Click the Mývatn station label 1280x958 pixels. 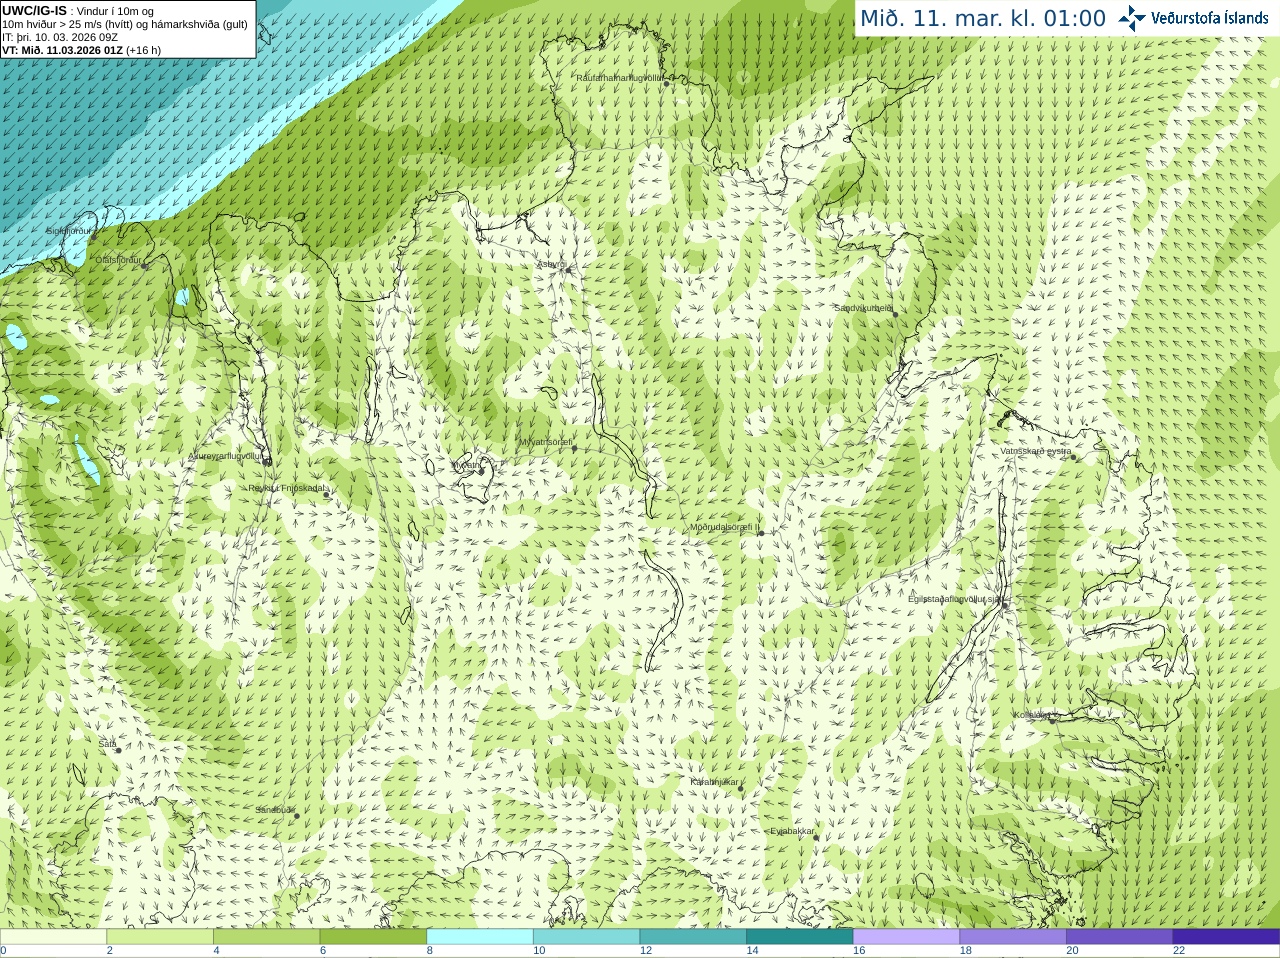click(x=467, y=465)
